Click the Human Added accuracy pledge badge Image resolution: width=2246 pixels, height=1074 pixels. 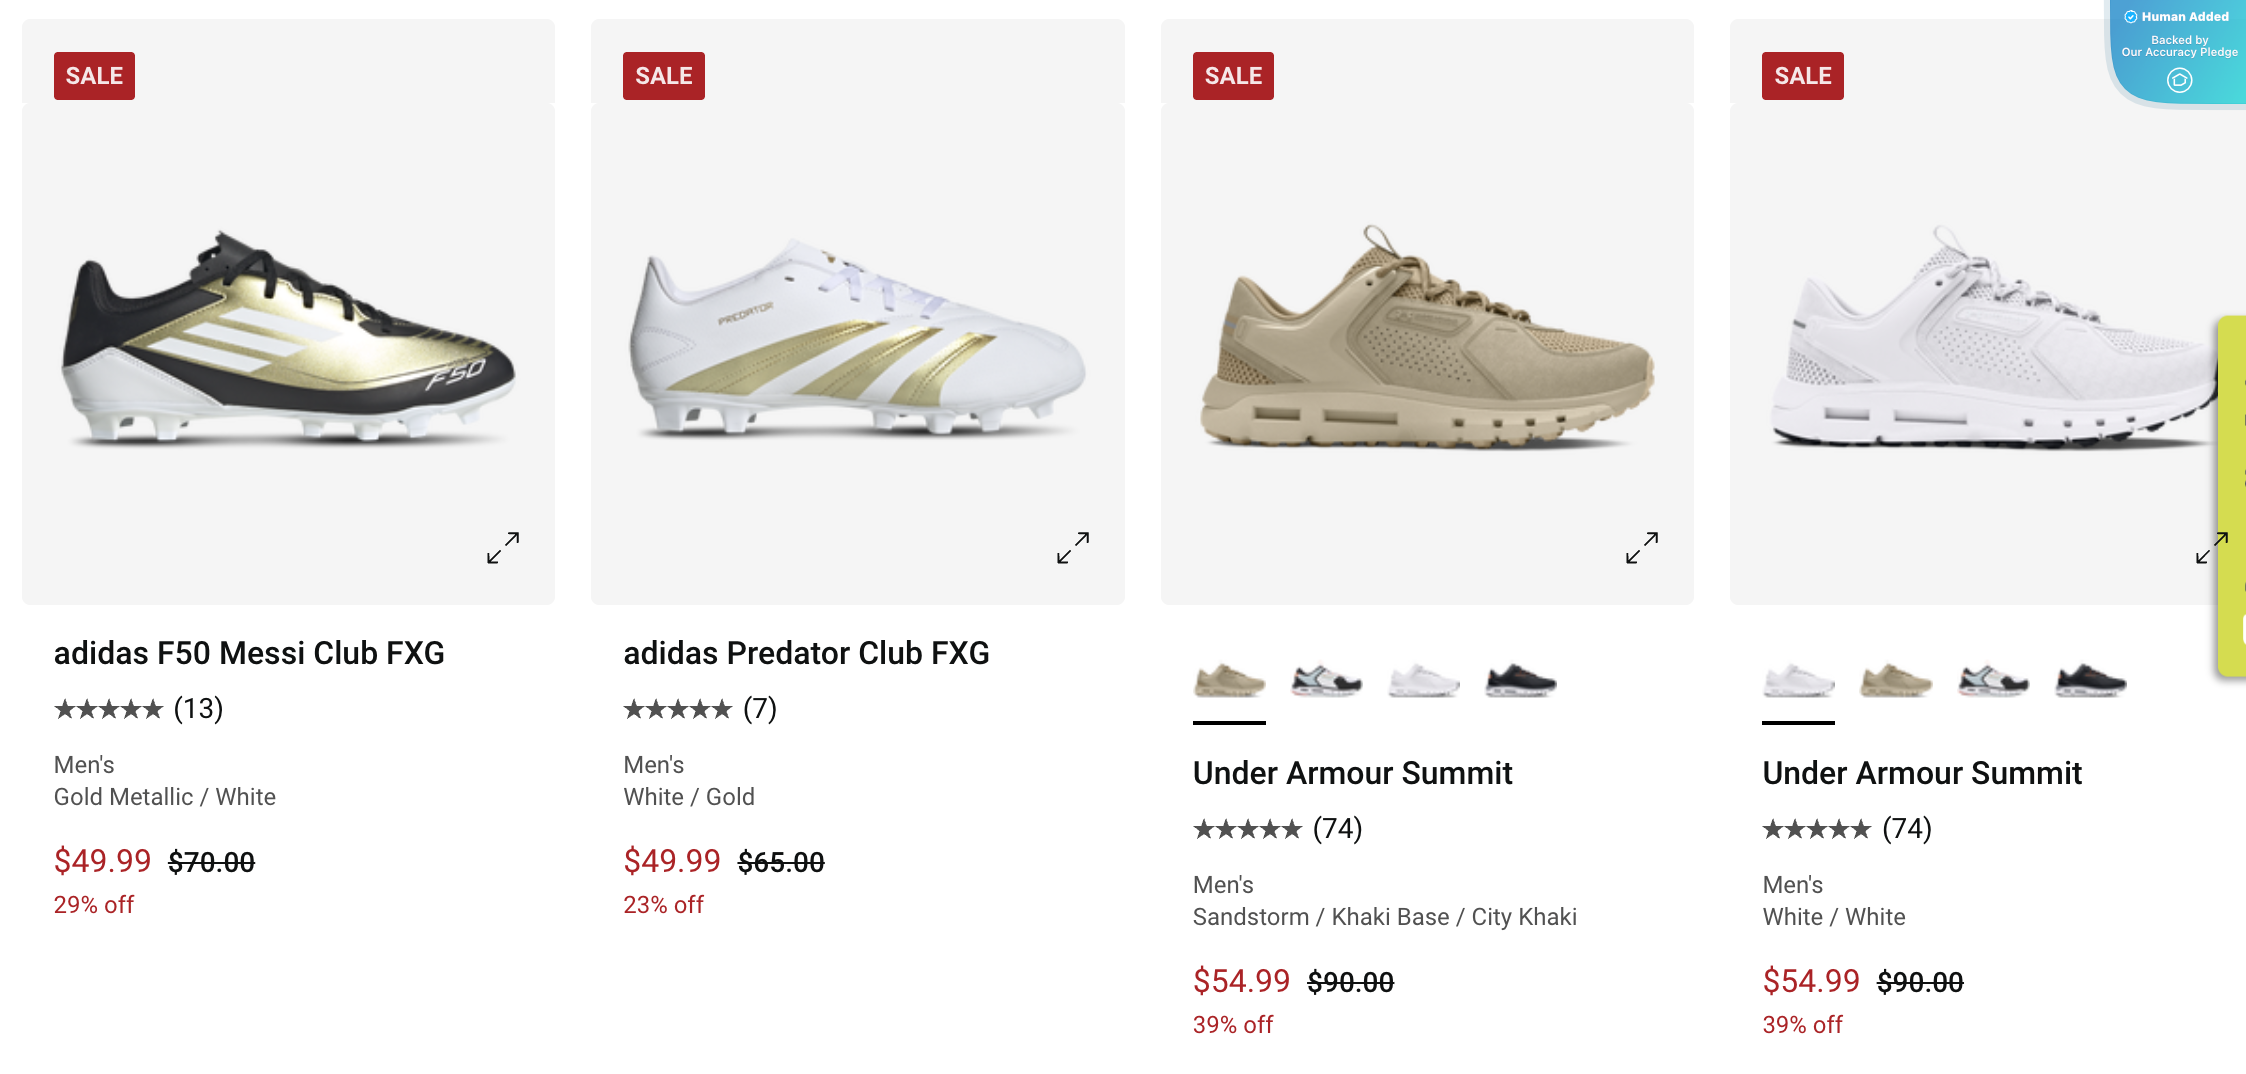(2177, 50)
